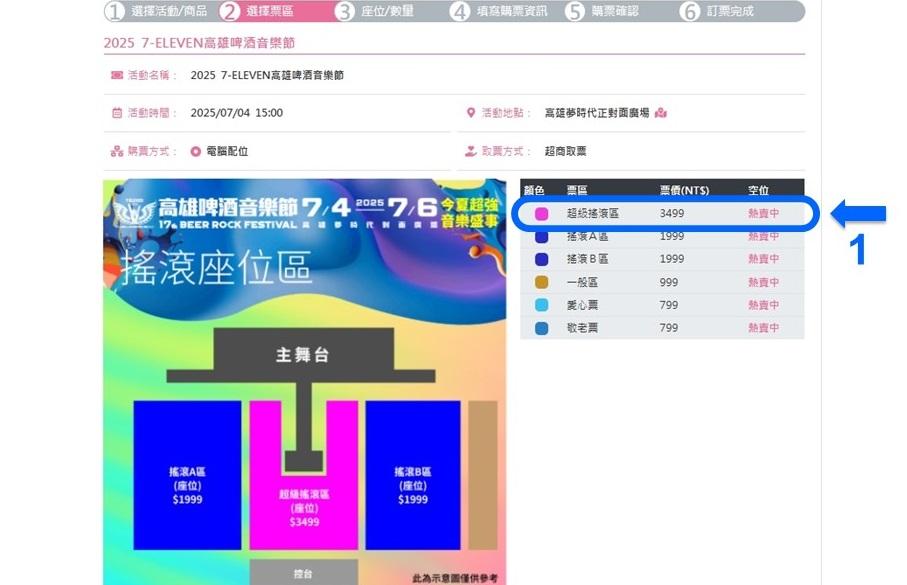Click step 5 購票確認 in progress bar
Viewport: 907px width, 585px height.
click(x=603, y=11)
